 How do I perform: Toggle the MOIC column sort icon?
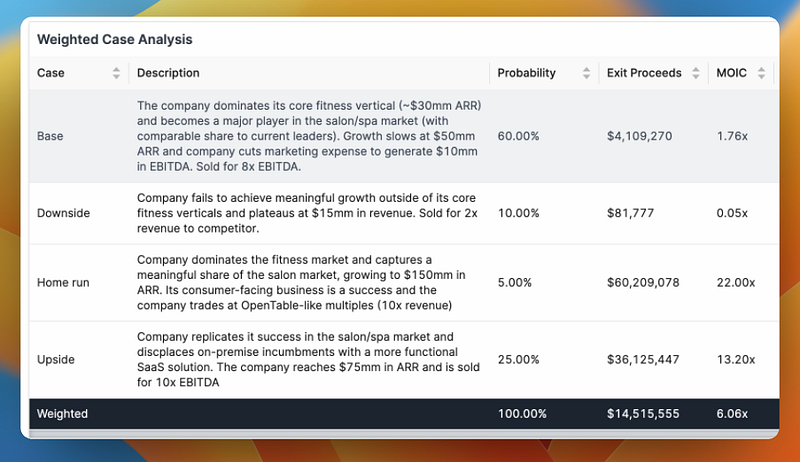(x=762, y=73)
